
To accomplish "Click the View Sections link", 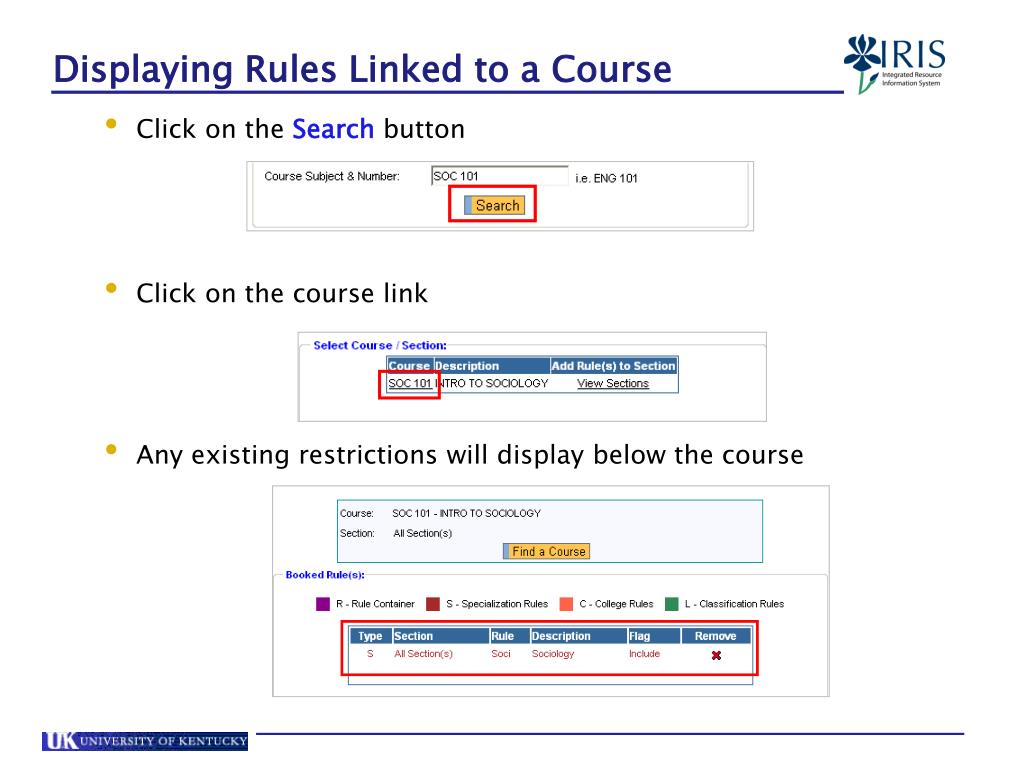I will click(x=613, y=383).
